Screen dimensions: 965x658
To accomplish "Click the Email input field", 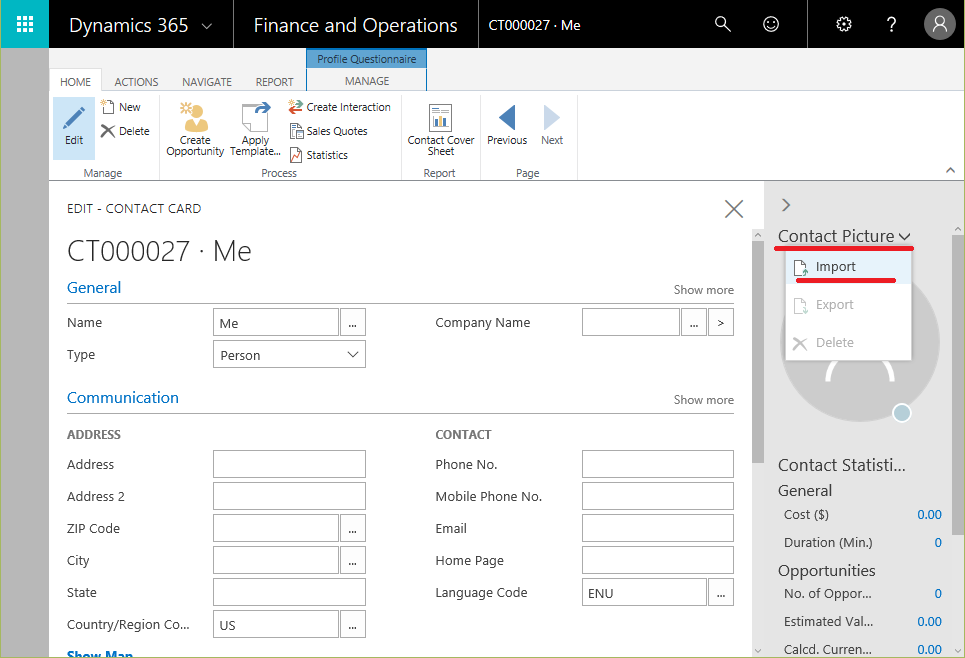I will click(x=658, y=528).
